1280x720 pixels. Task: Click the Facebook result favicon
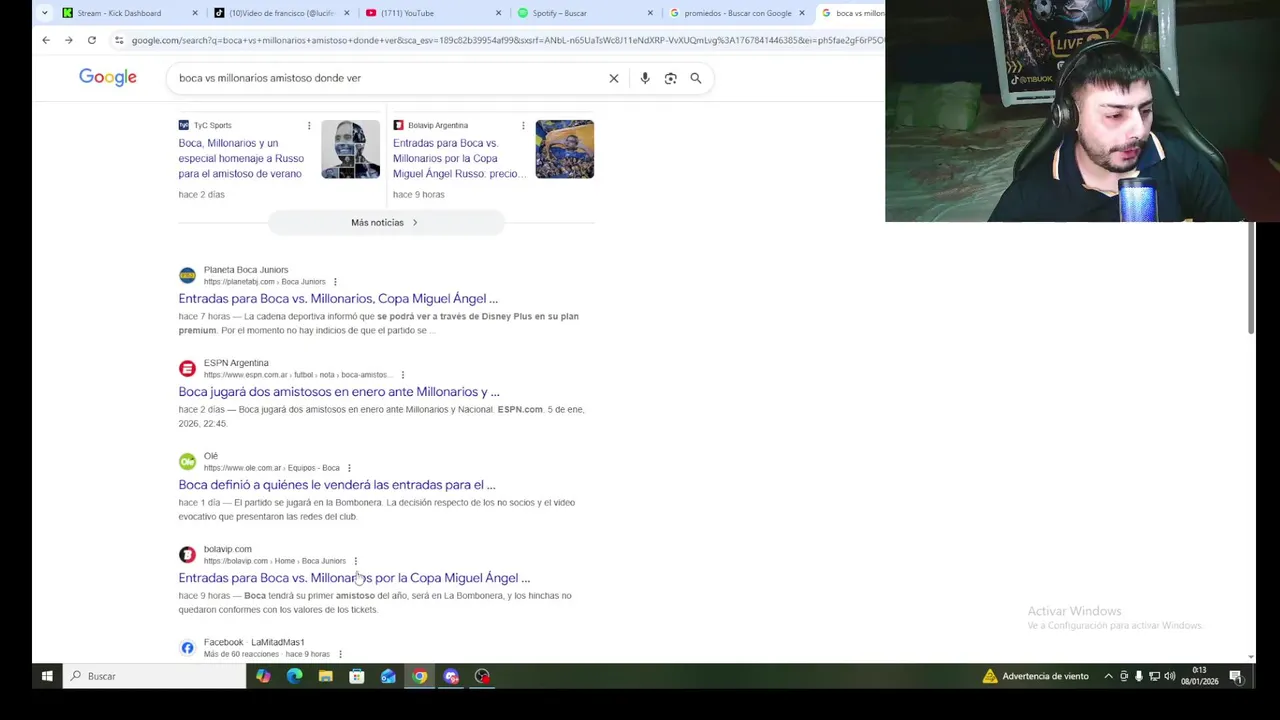[187, 648]
